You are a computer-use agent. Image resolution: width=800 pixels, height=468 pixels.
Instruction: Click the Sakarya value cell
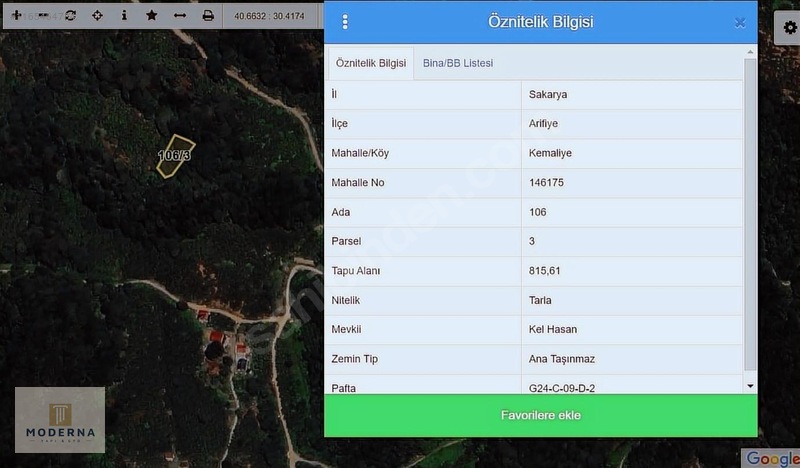[632, 94]
